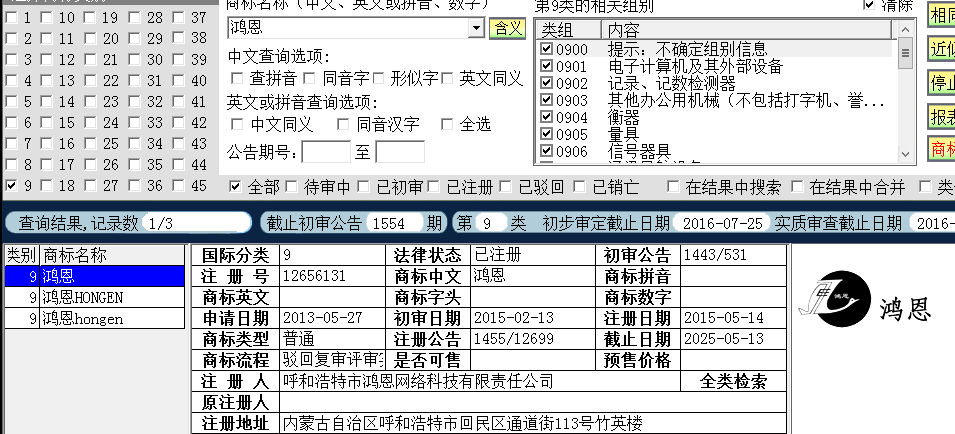Click the 商标名称 results column header
Screen dimensions: 955x434
[x=111, y=255]
